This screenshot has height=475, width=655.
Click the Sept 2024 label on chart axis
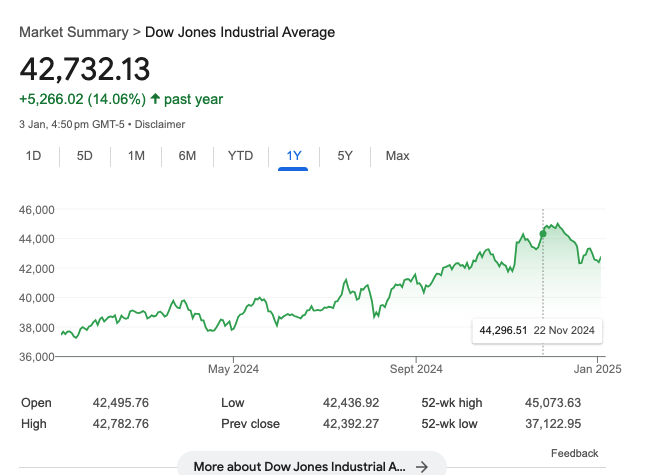pos(416,369)
